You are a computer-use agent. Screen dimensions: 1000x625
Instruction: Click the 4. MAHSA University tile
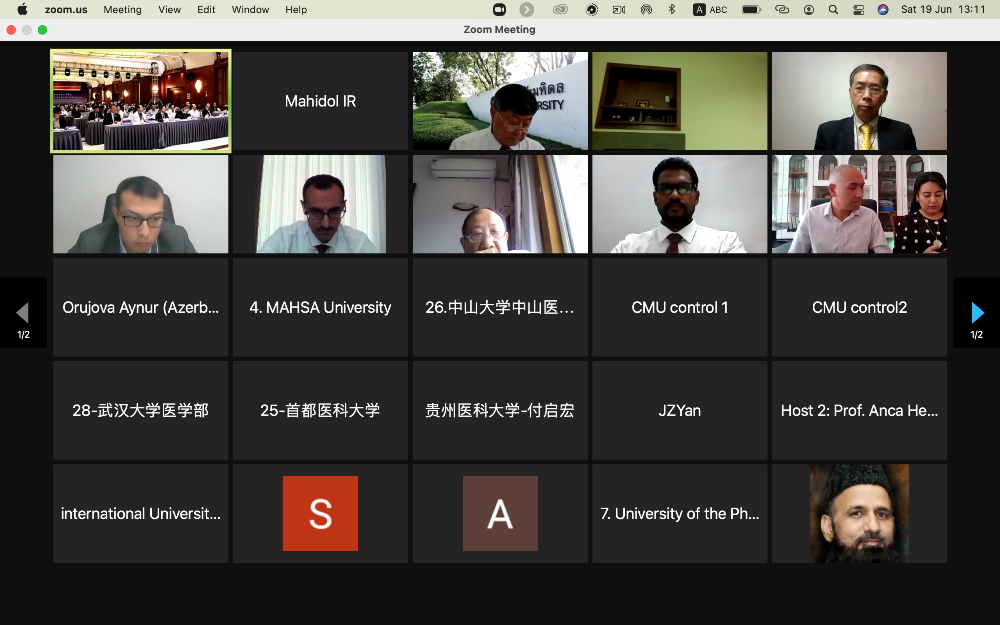(x=320, y=307)
